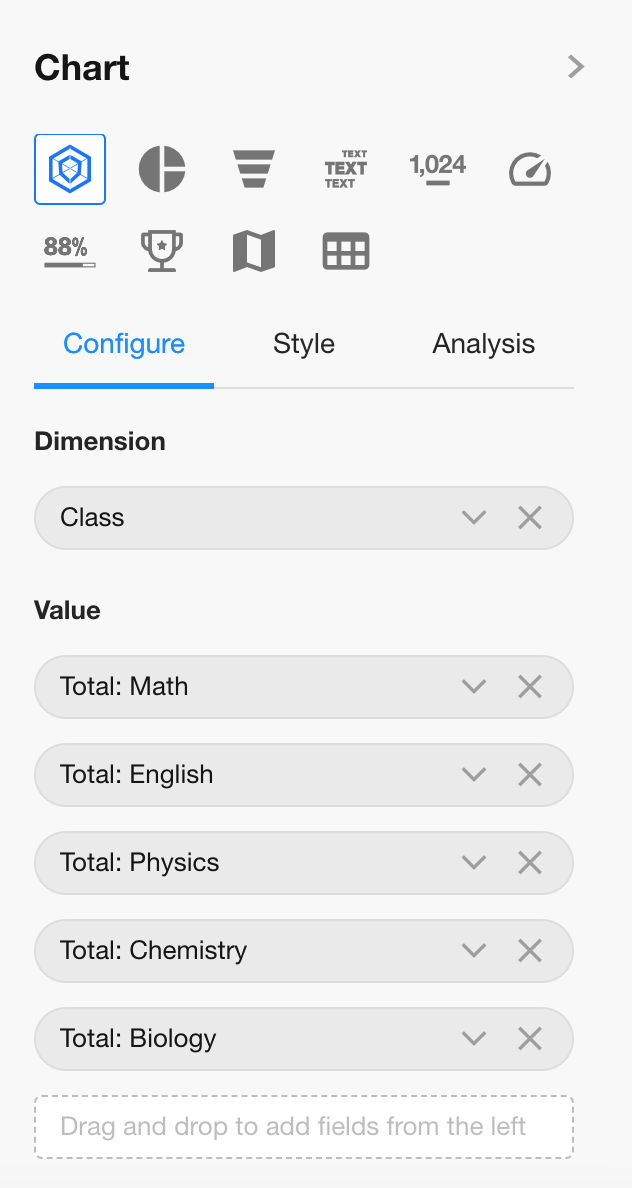Viewport: 632px width, 1188px height.
Task: Pick the word cloud text chart icon
Action: tap(346, 169)
